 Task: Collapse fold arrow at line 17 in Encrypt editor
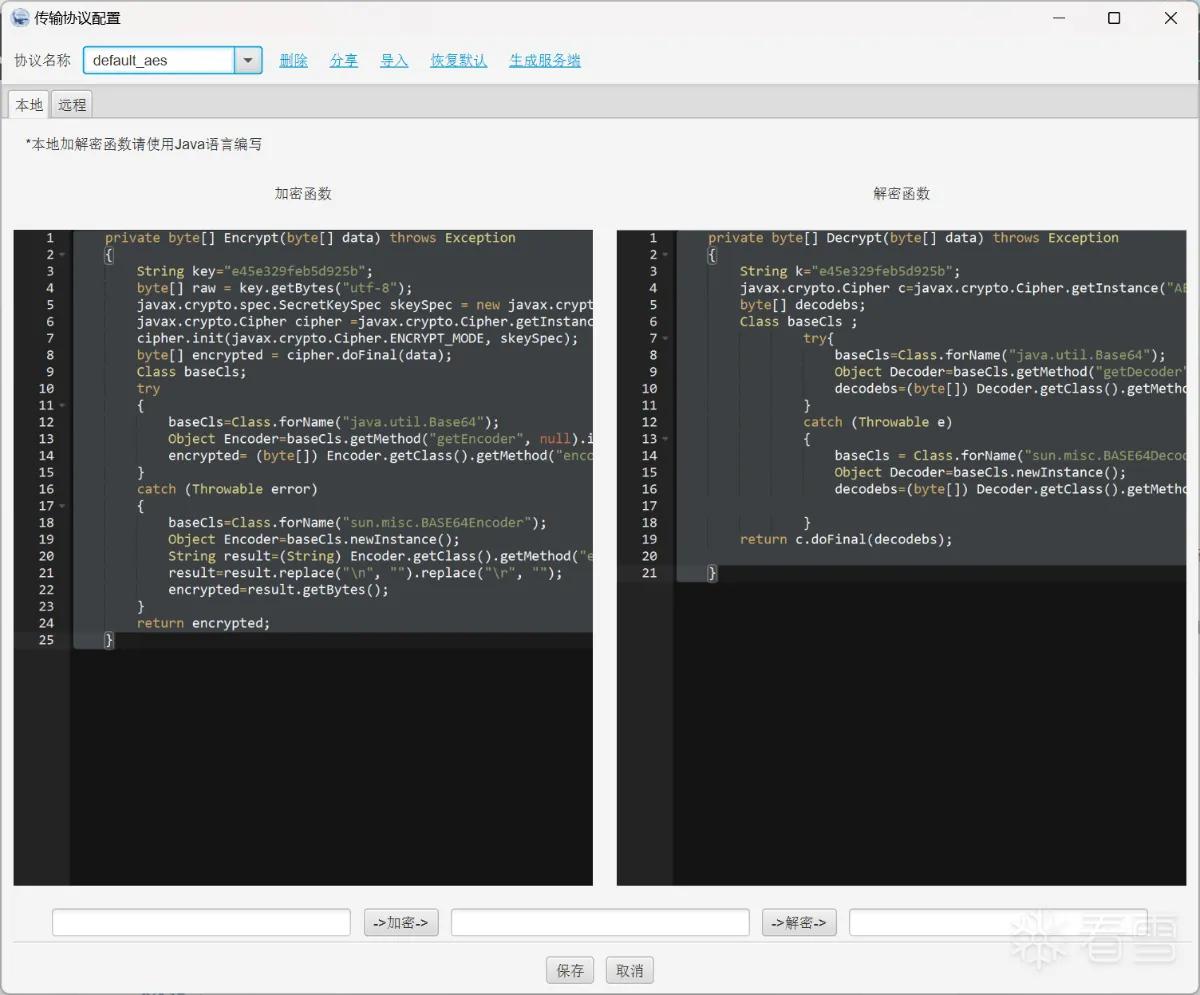[x=62, y=506]
